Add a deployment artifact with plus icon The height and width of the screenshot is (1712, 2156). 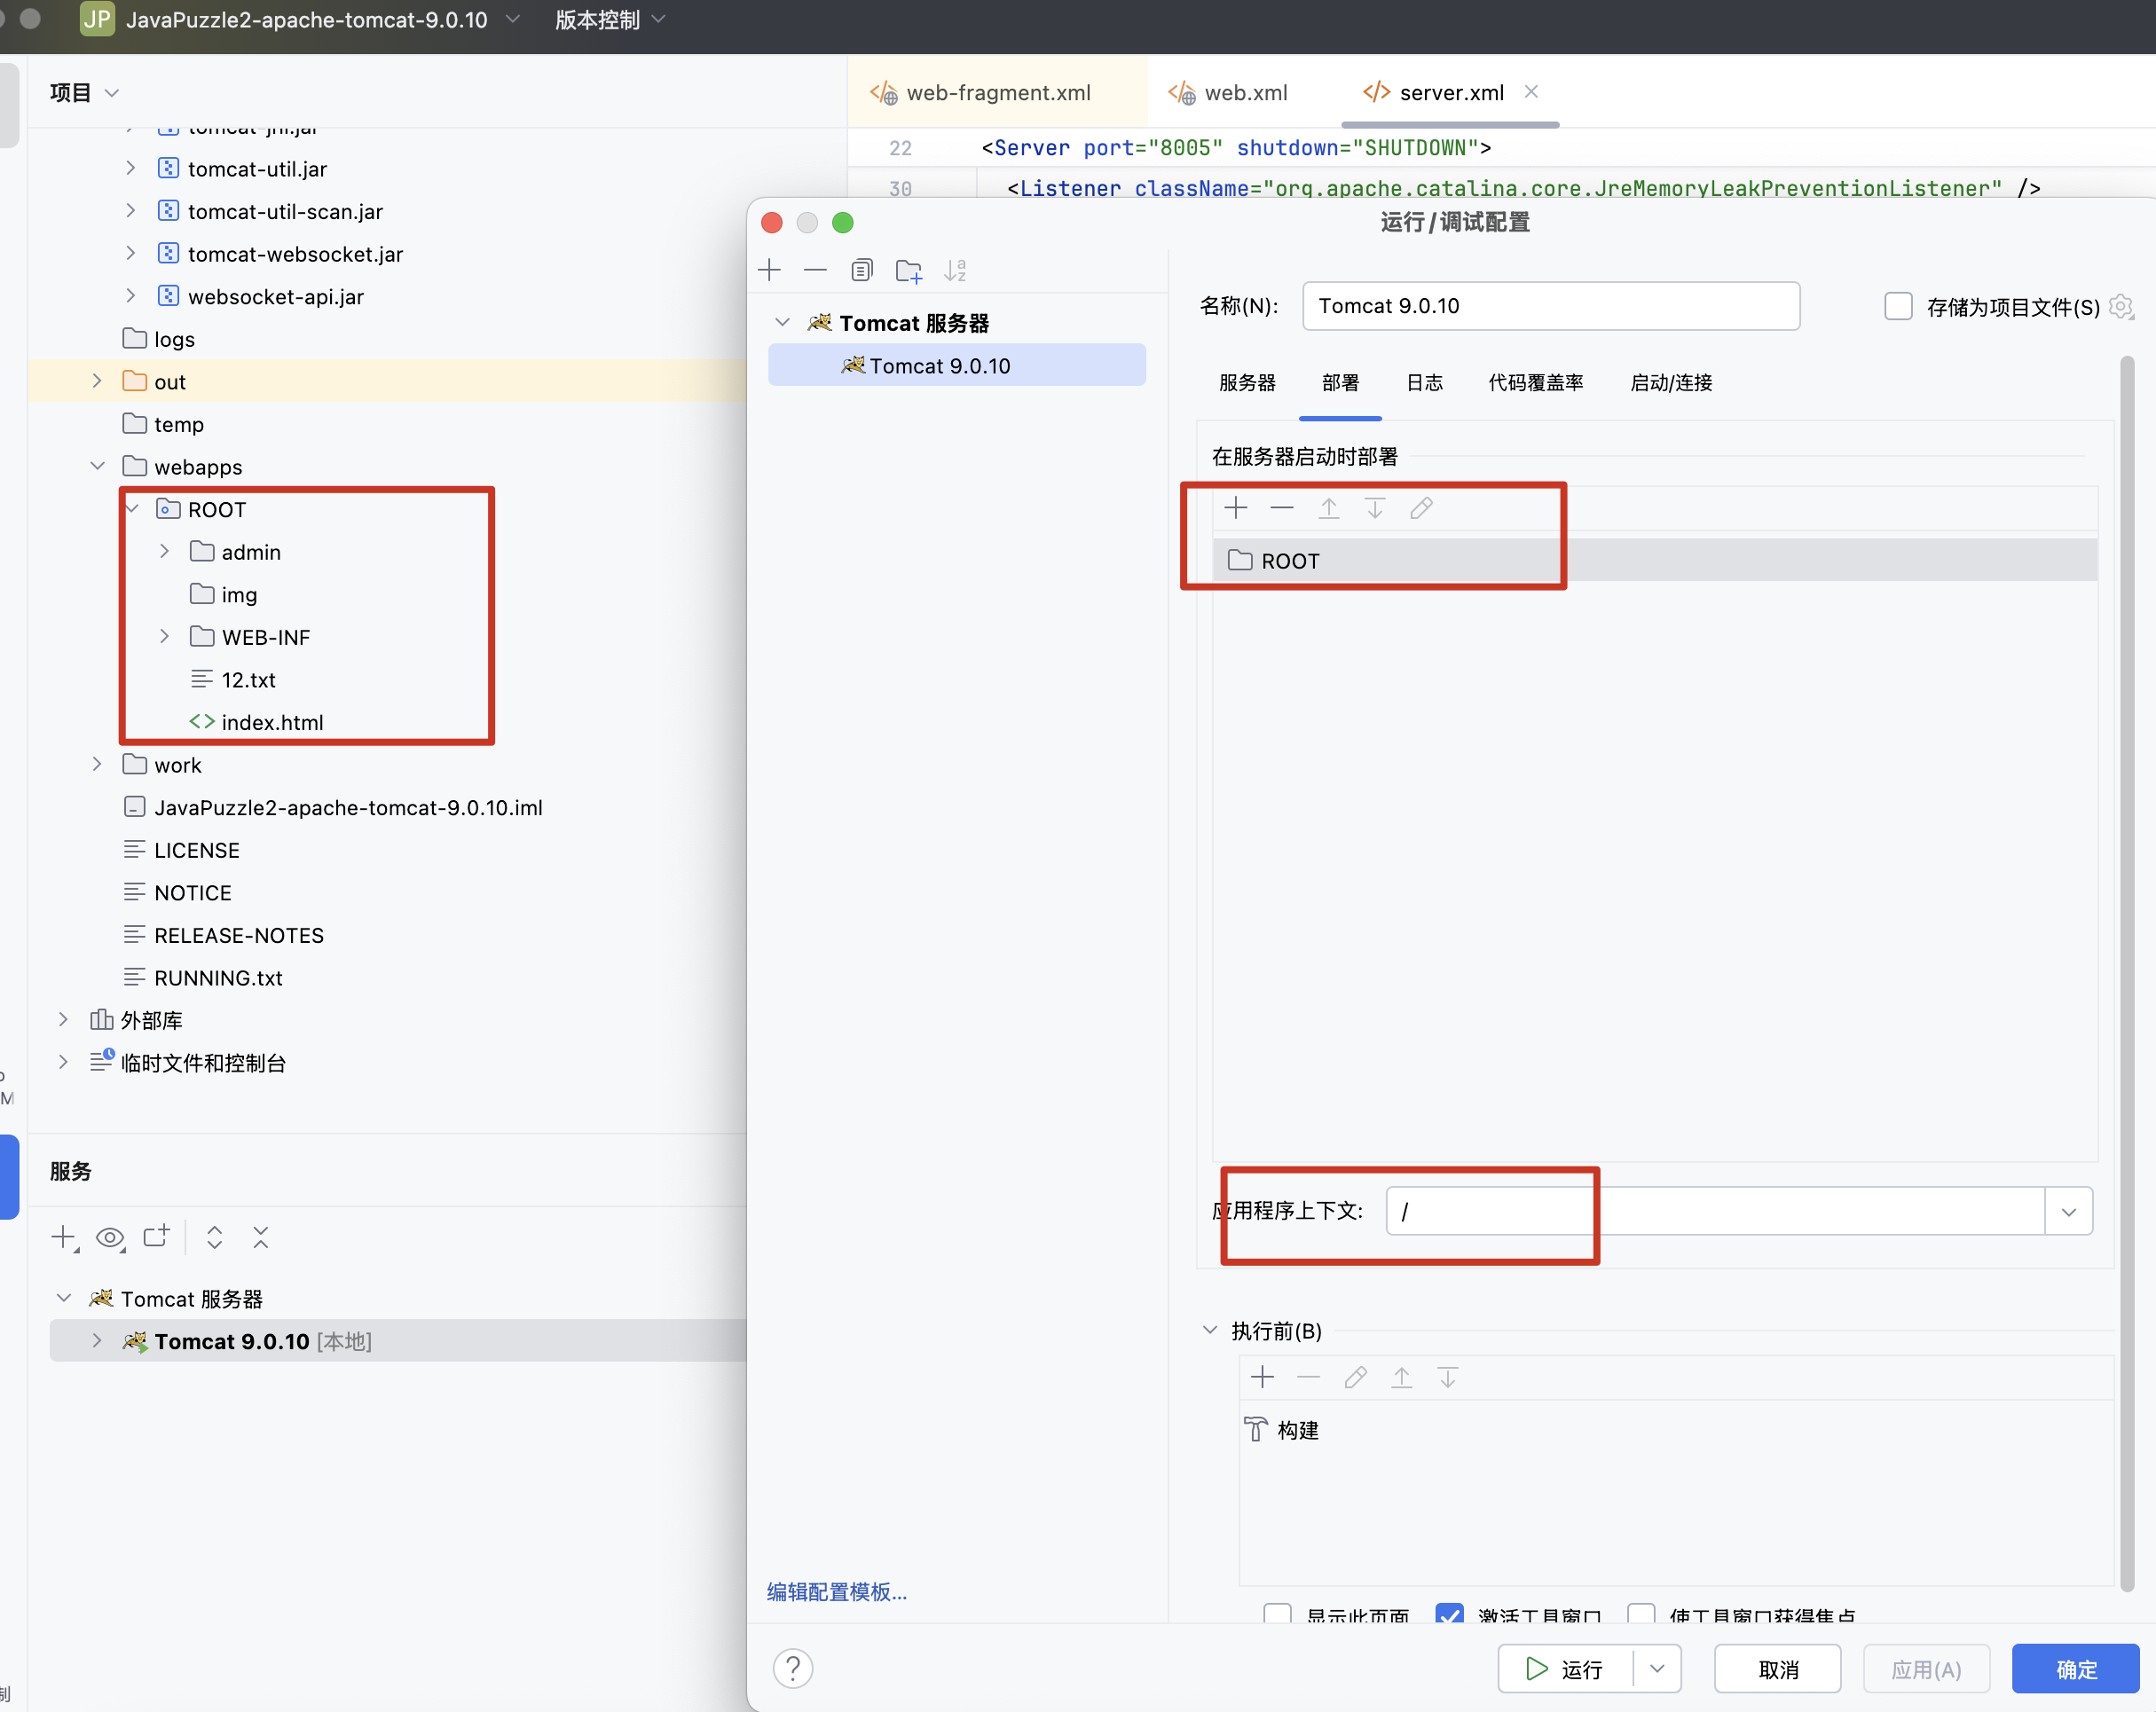(1236, 508)
